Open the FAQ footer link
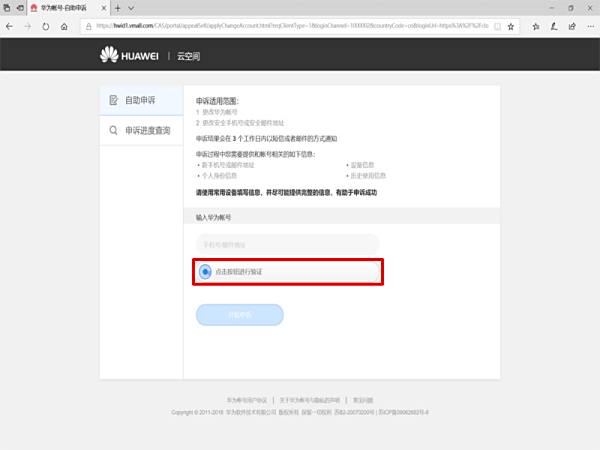The image size is (600, 450). pyautogui.click(x=363, y=400)
